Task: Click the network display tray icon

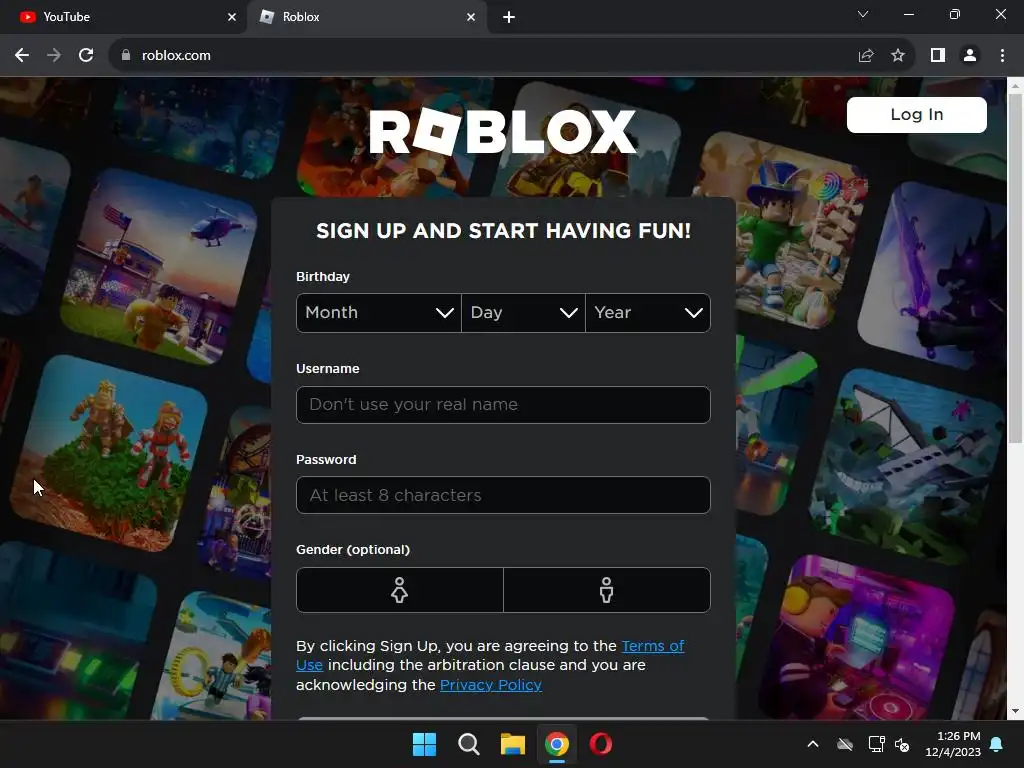Action: tap(876, 744)
